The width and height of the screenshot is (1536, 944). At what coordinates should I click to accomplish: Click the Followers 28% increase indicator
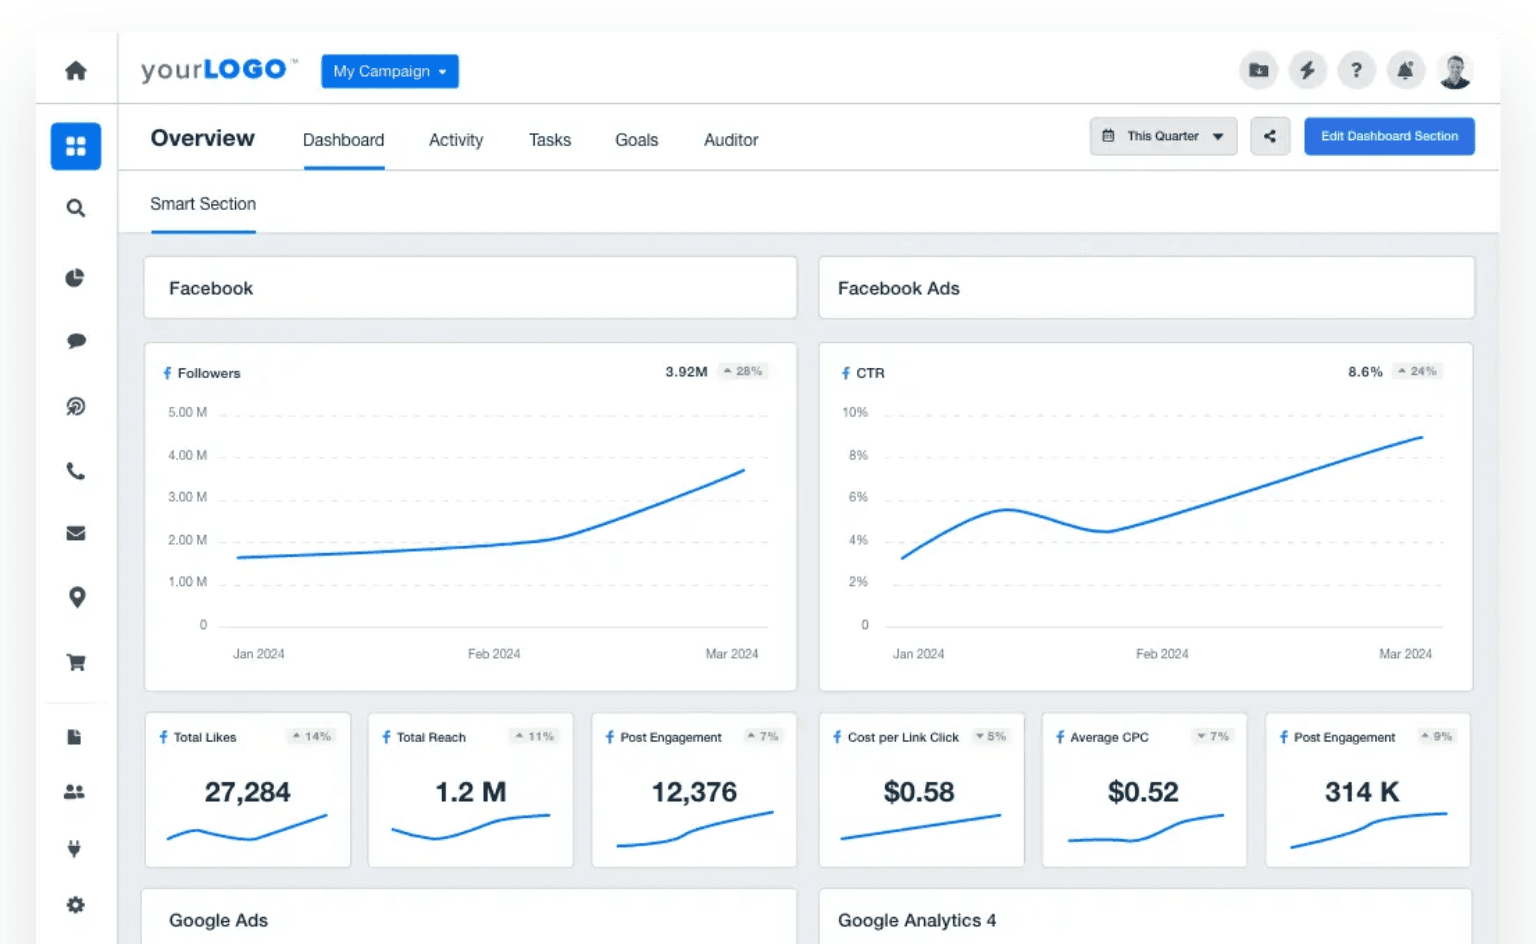tap(741, 371)
